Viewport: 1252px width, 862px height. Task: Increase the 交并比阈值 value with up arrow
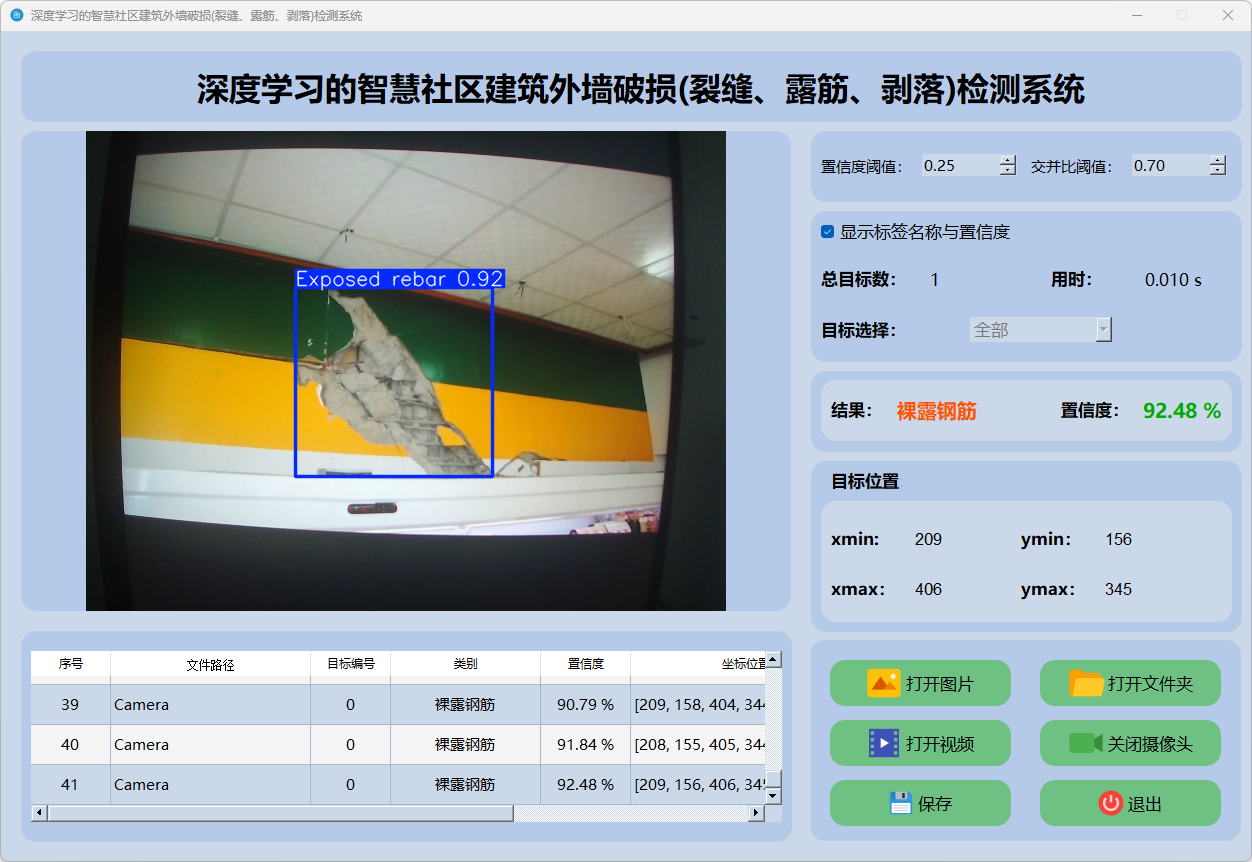[x=1217, y=160]
